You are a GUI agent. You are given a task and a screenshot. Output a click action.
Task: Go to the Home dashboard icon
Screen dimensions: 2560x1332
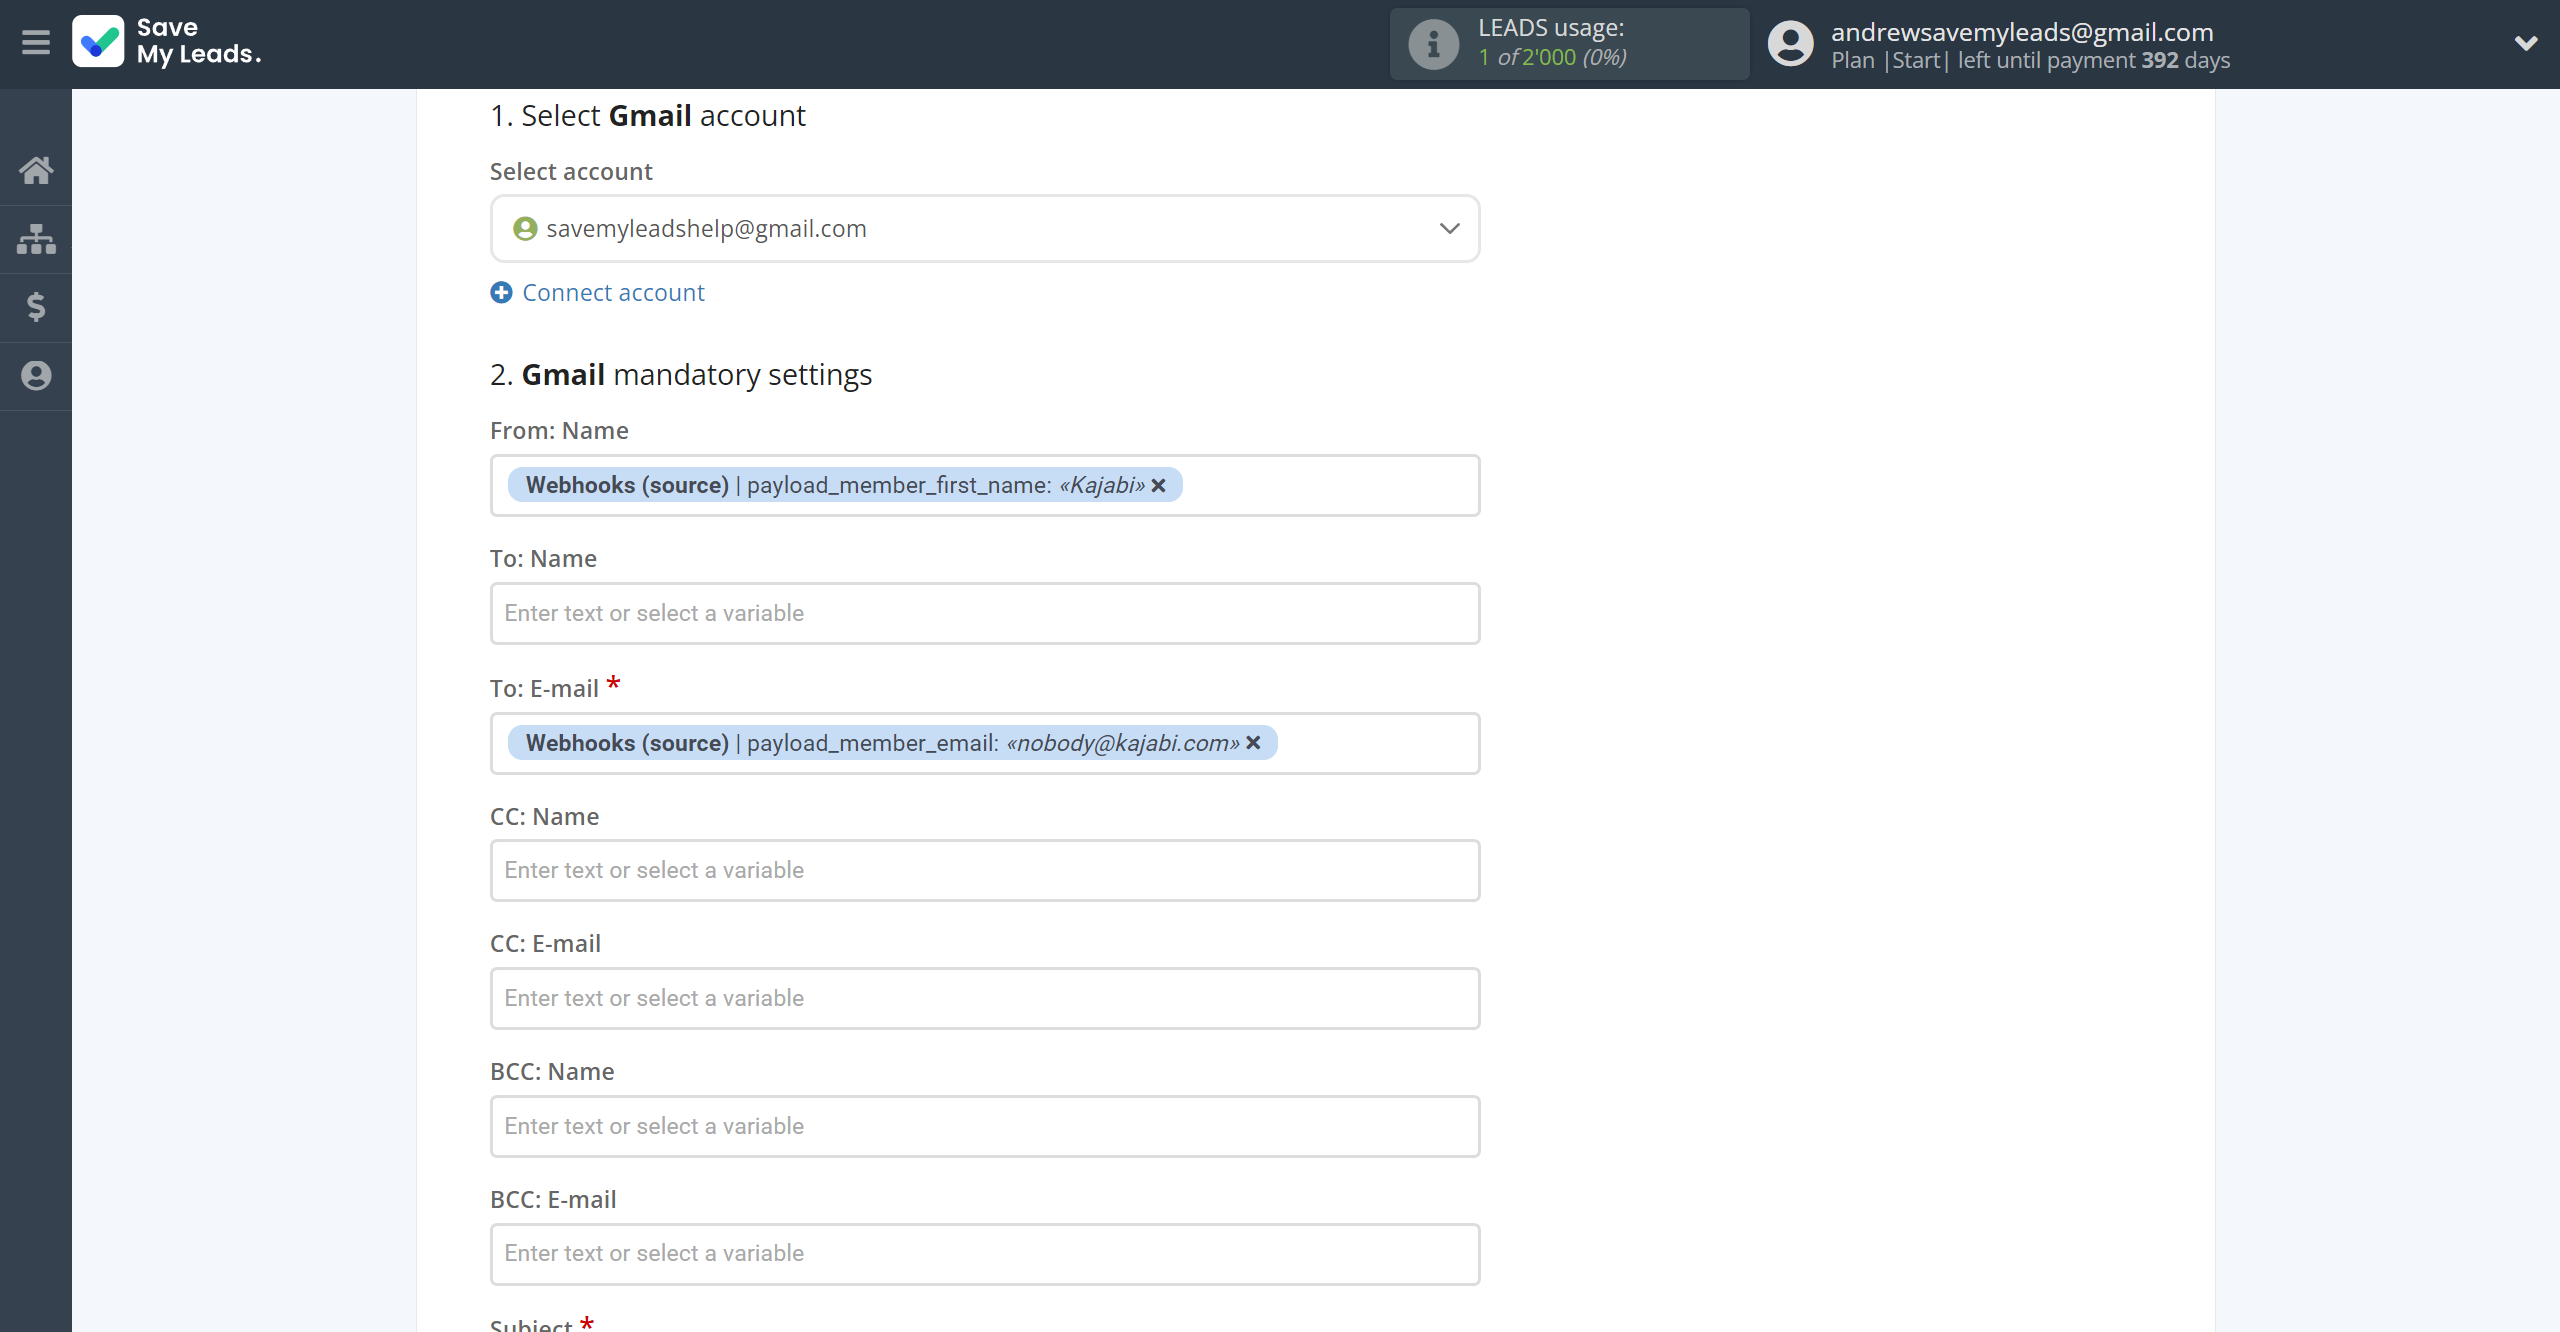tap(36, 170)
